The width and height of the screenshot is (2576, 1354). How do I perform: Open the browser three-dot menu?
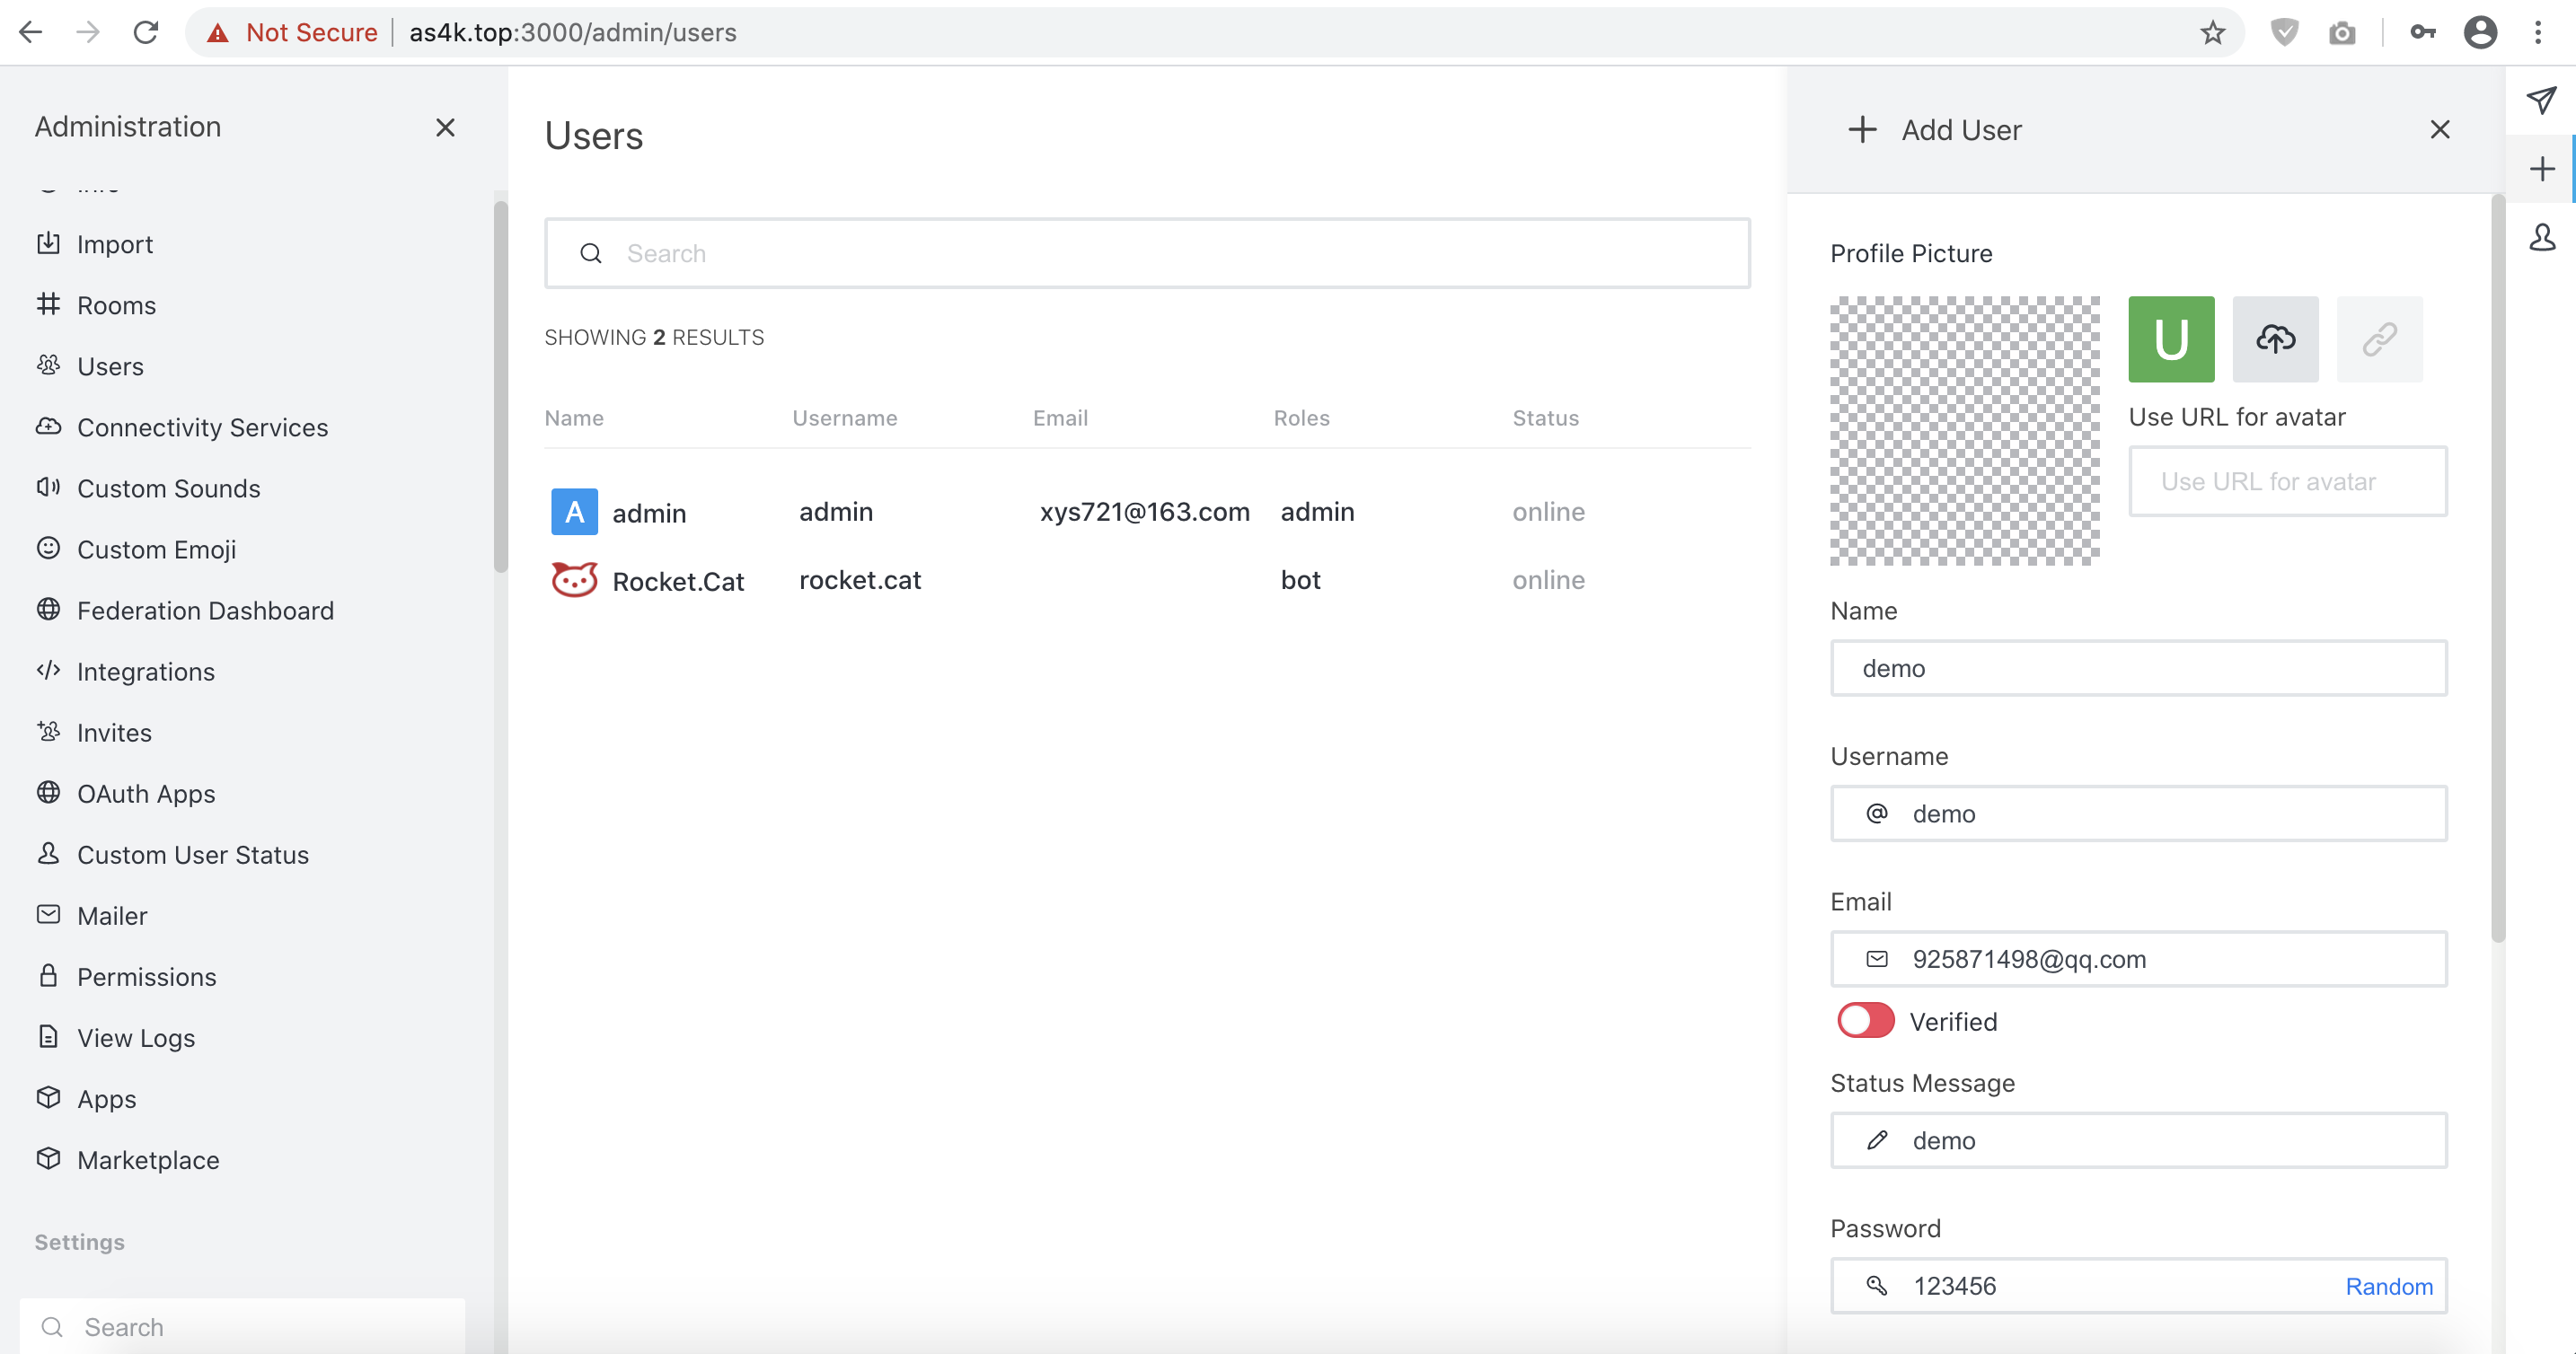(x=2538, y=32)
